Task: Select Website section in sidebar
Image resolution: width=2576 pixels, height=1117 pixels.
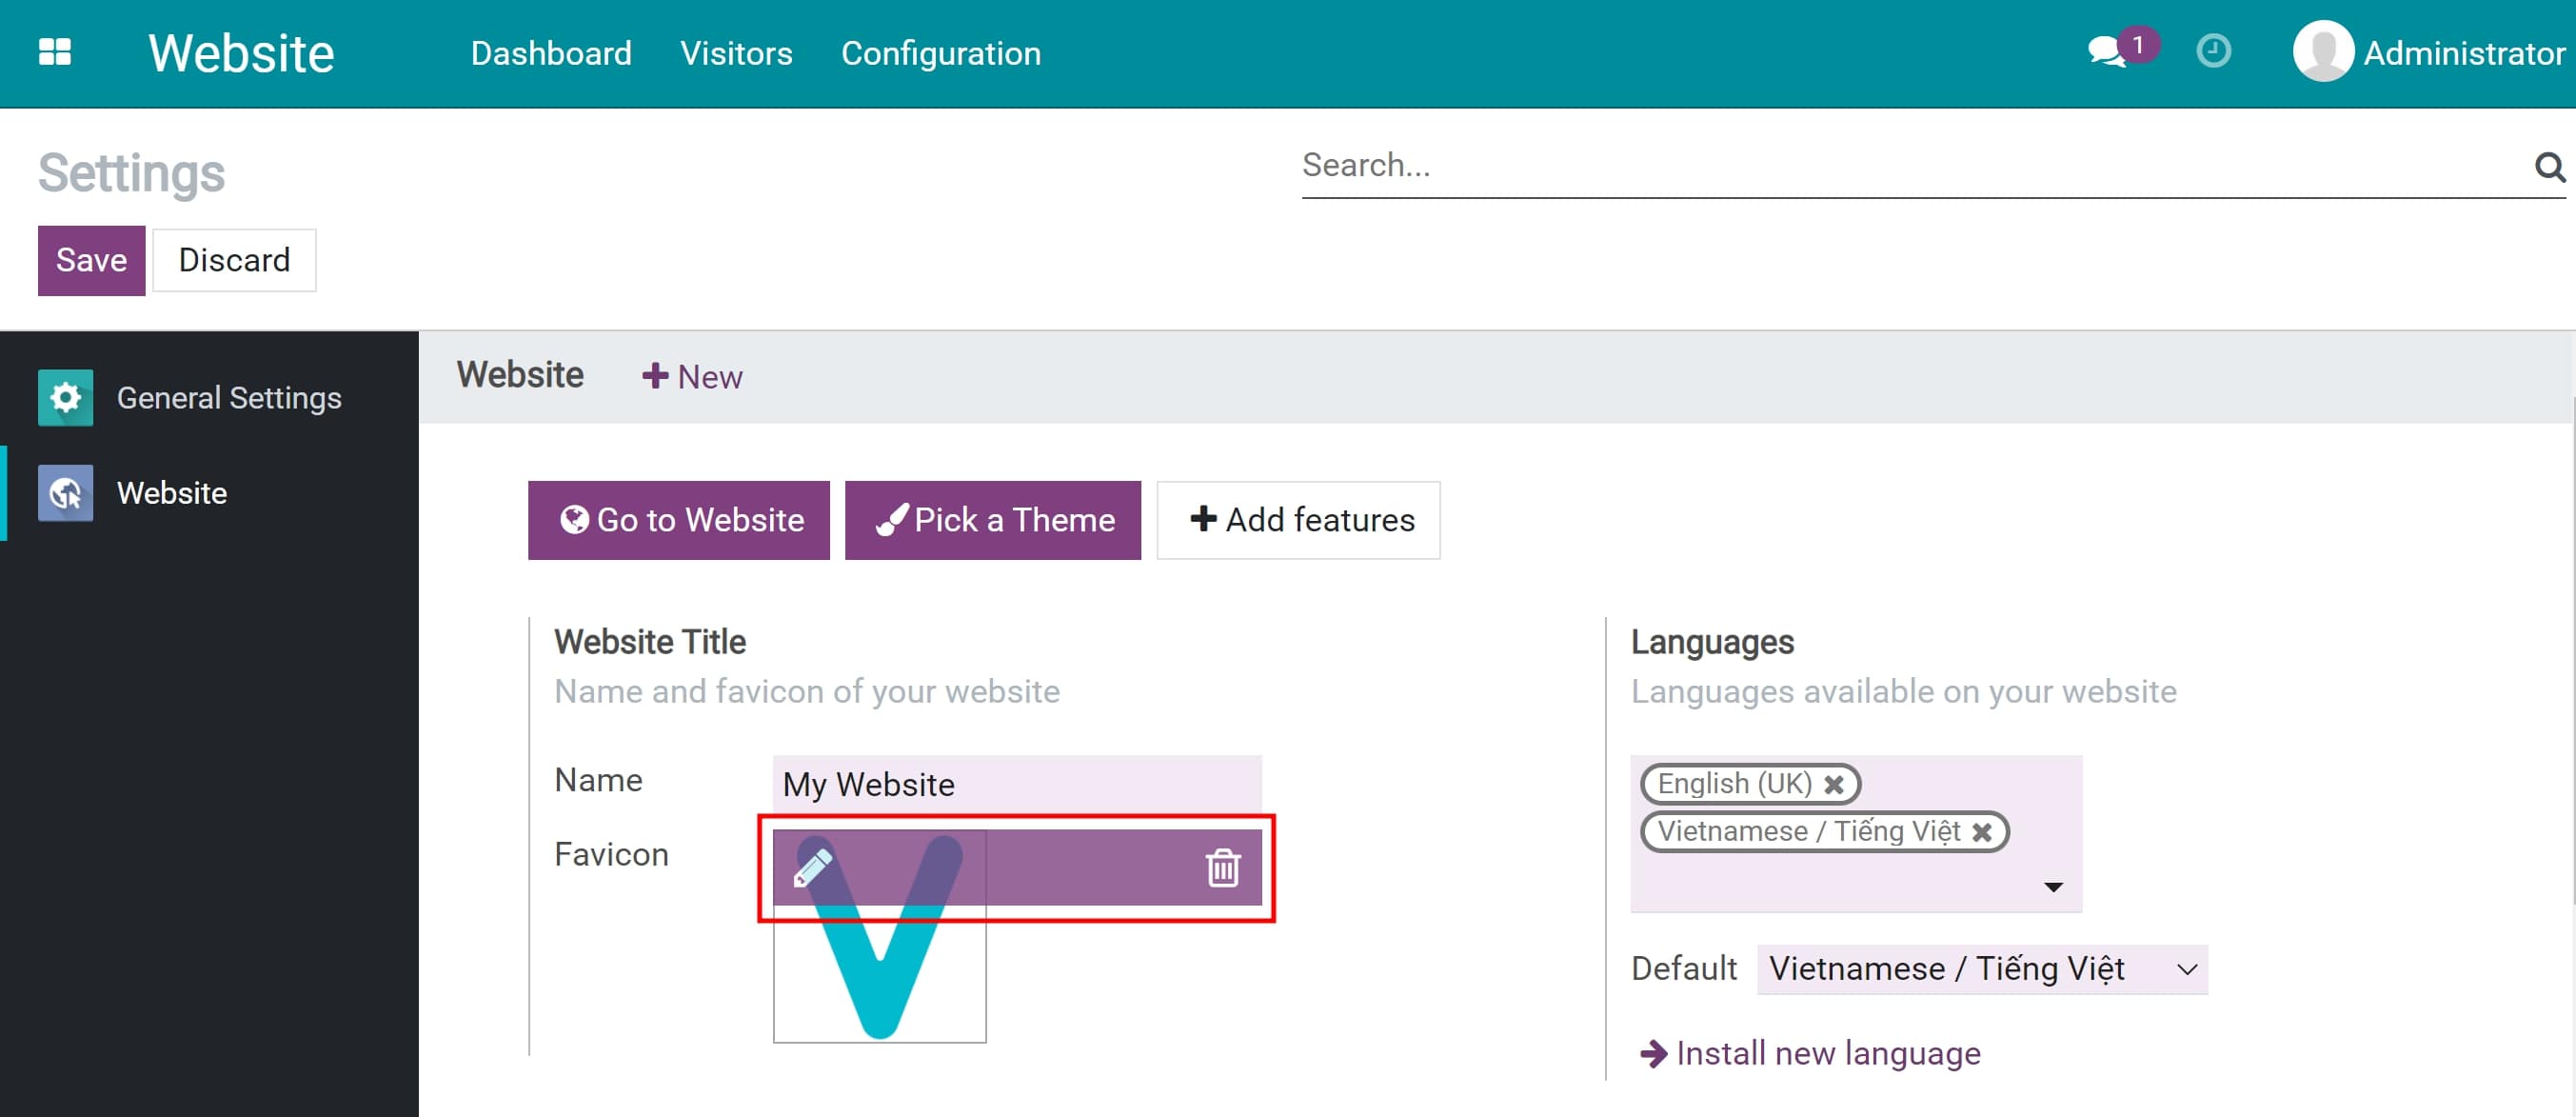Action: (x=171, y=493)
